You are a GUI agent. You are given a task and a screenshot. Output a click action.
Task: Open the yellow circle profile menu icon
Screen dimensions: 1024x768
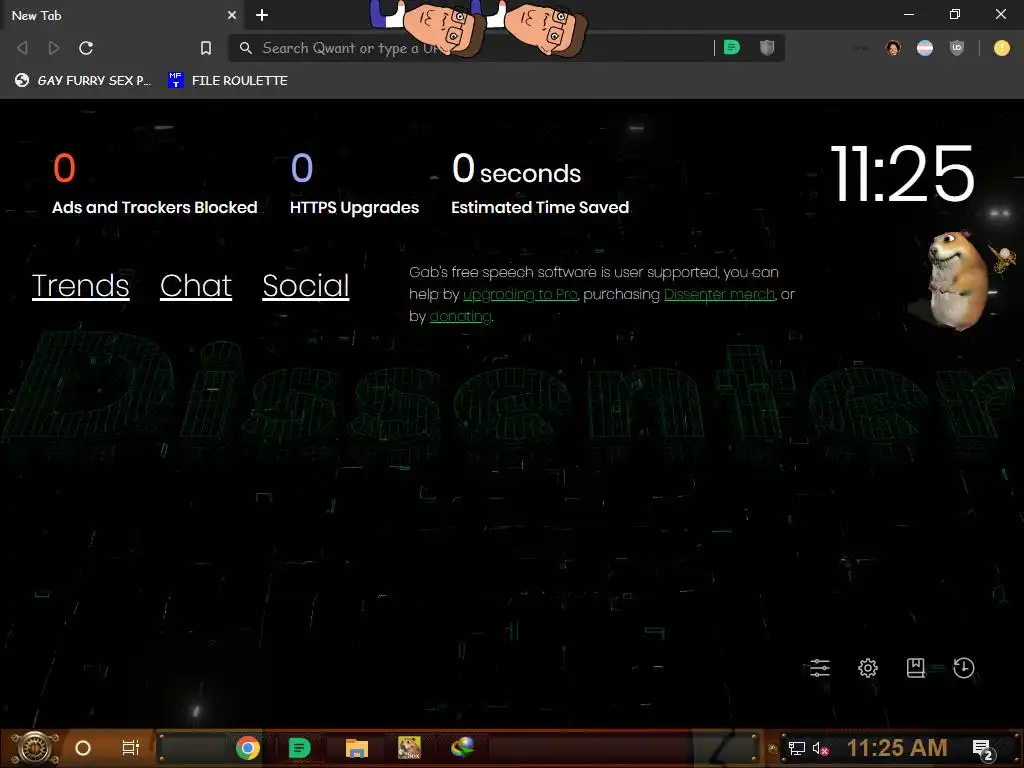pyautogui.click(x=1001, y=48)
